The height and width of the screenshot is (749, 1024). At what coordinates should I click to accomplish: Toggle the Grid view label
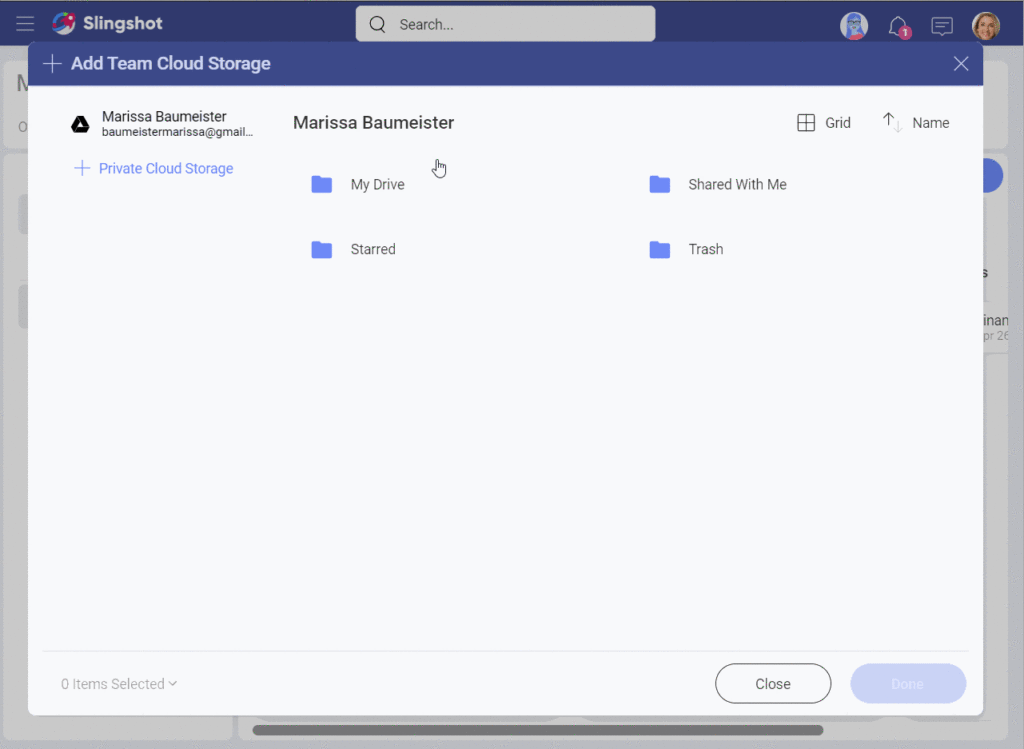coord(837,123)
